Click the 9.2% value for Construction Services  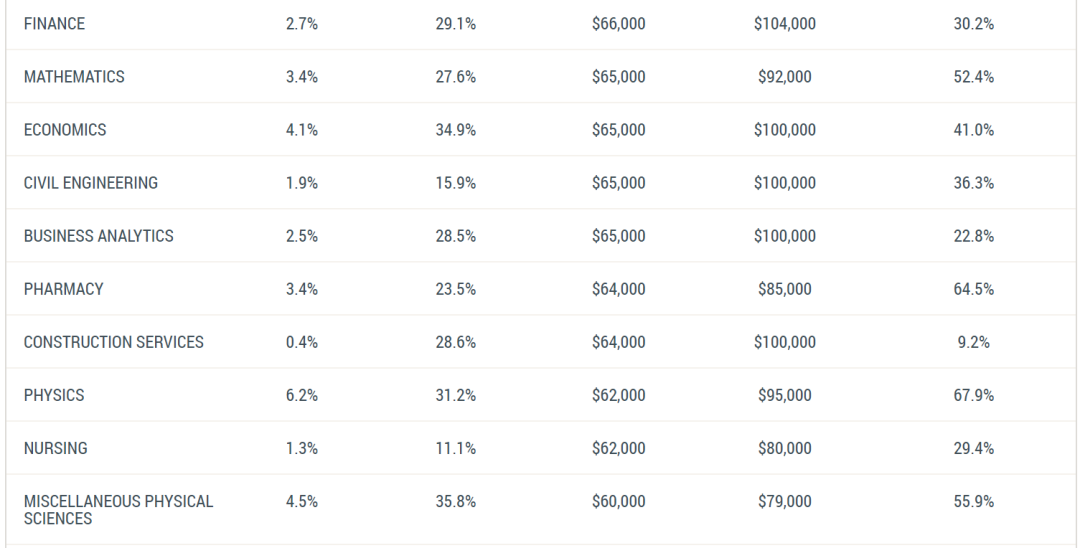point(973,342)
